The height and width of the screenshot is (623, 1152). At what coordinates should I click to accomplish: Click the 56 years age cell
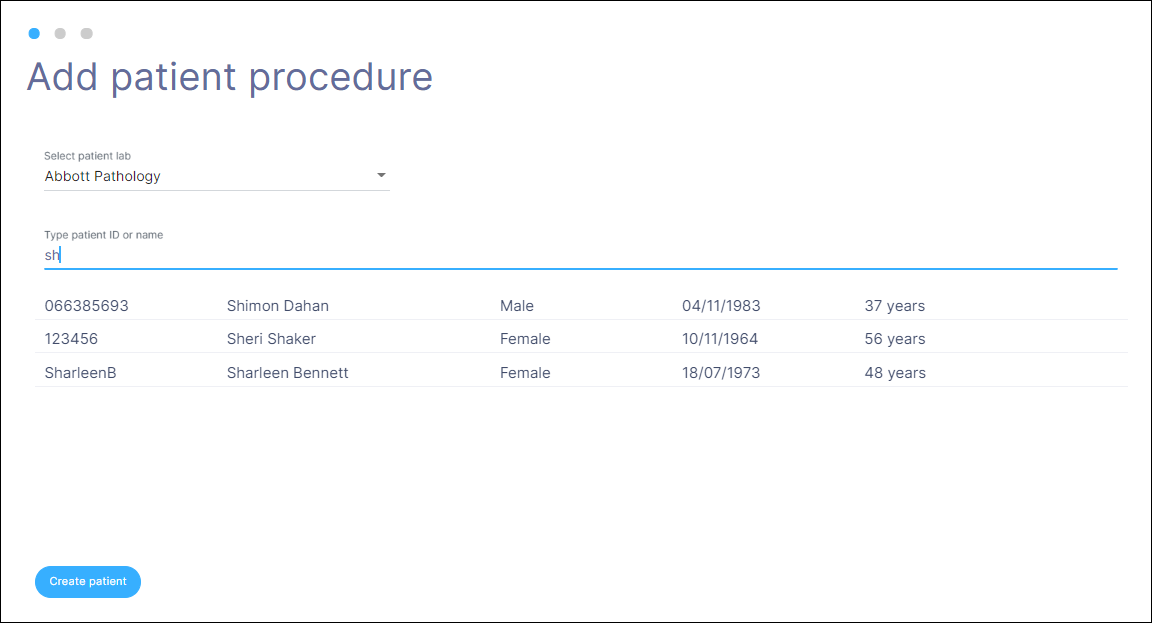coord(895,339)
